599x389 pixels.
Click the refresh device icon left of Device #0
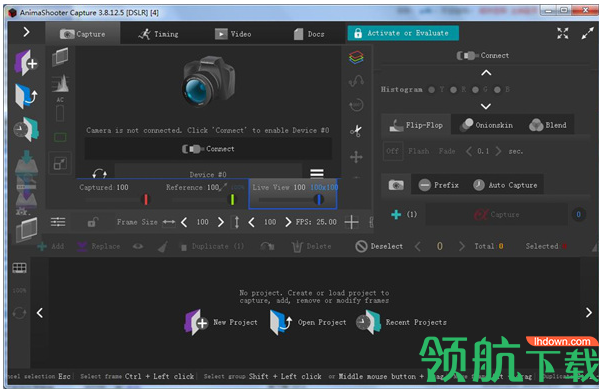(99, 174)
